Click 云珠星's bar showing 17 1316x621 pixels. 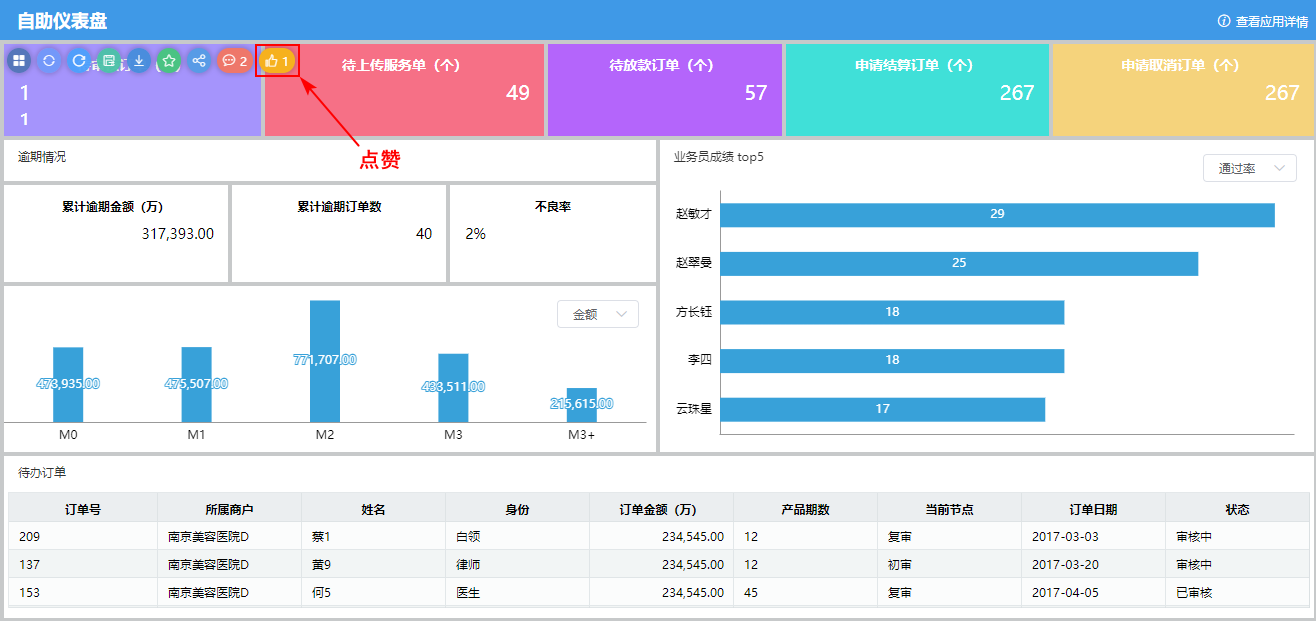coord(882,409)
